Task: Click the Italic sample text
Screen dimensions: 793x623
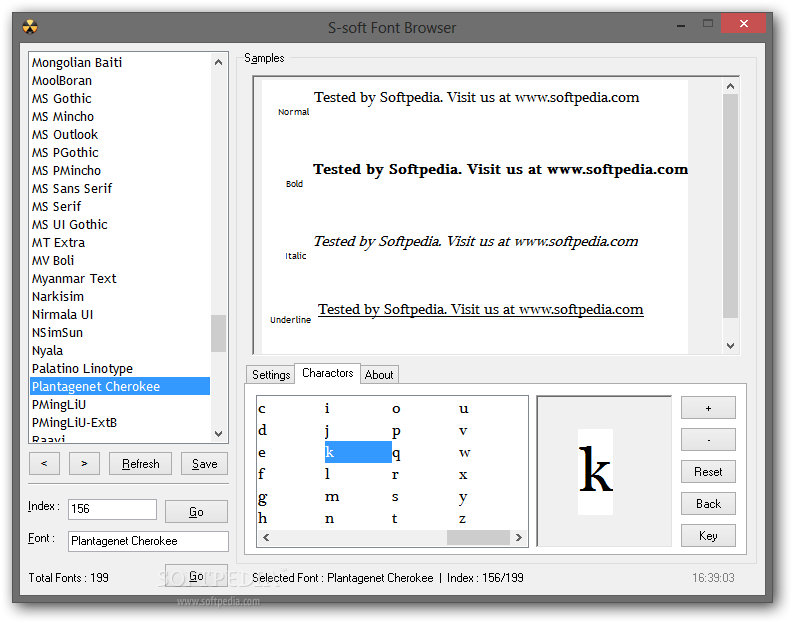Action: pos(475,242)
